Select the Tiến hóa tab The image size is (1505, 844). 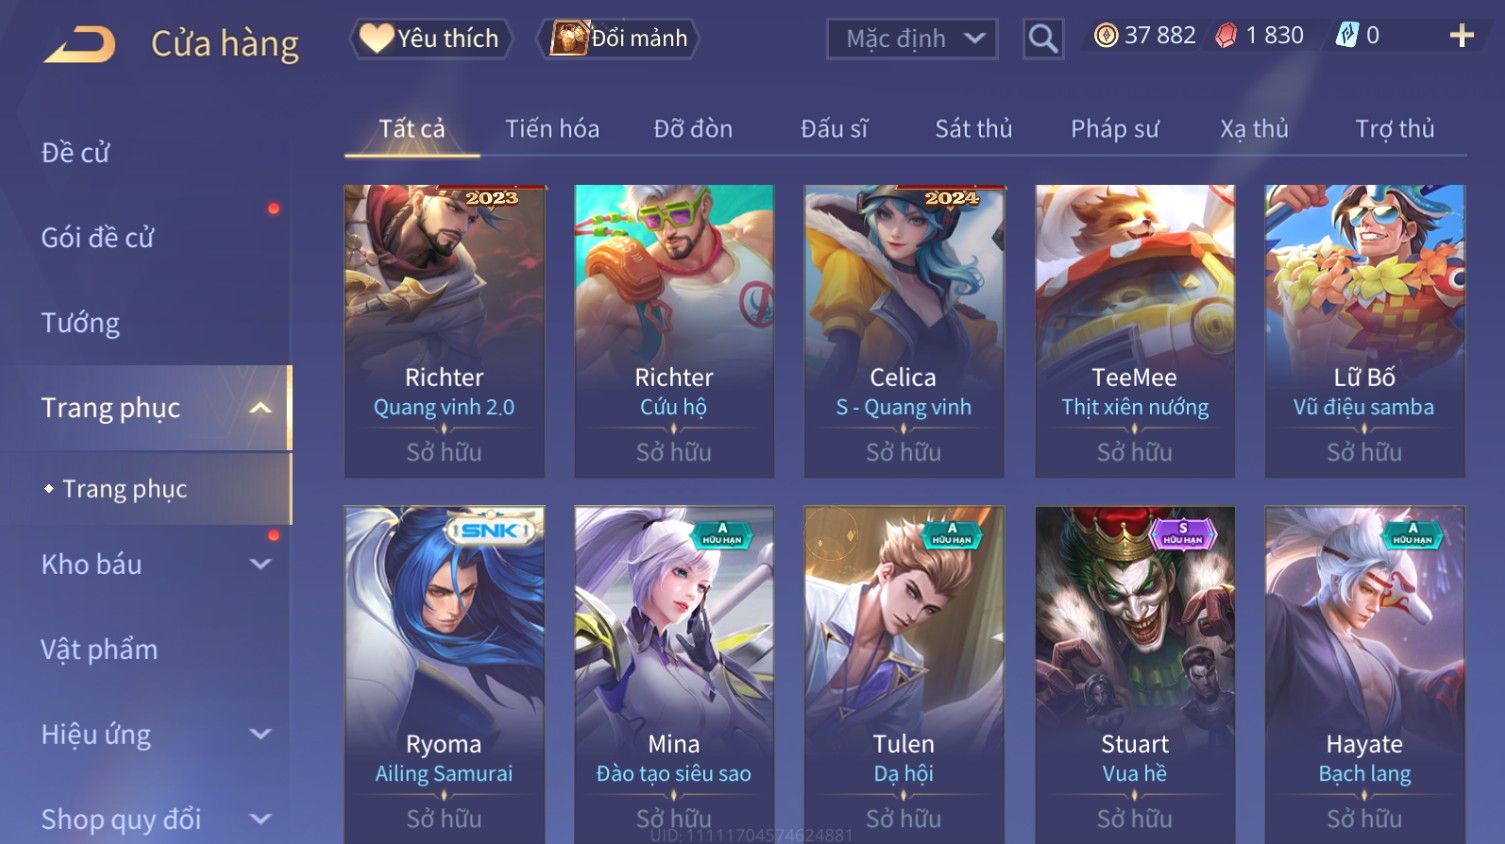point(552,129)
